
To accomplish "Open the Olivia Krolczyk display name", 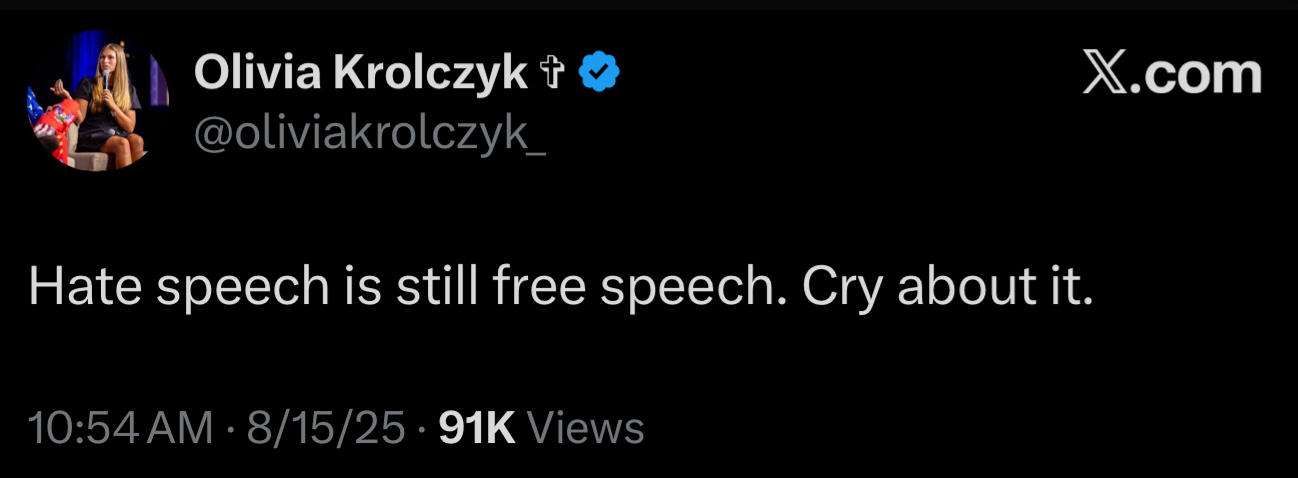I will pos(360,73).
